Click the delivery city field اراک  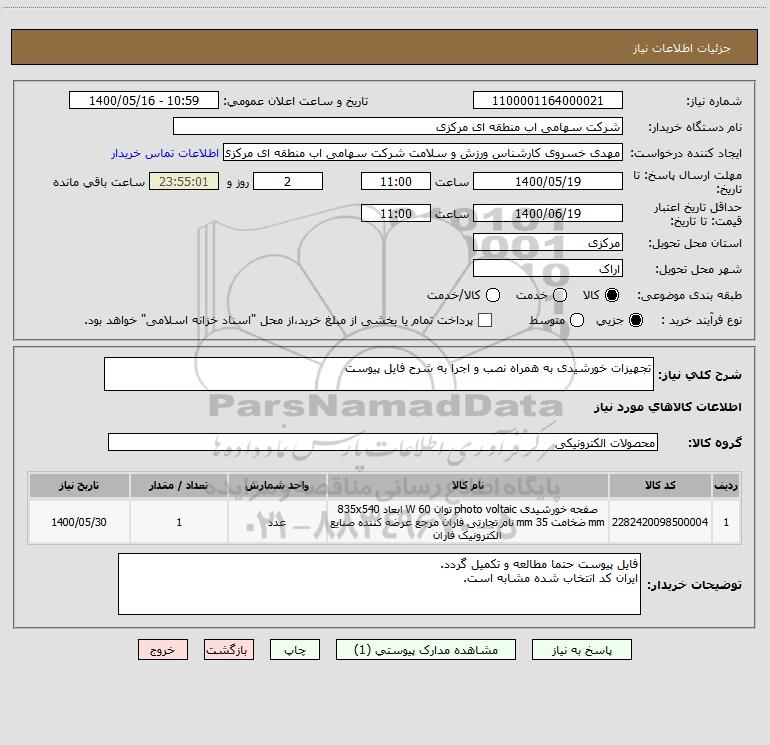548,268
